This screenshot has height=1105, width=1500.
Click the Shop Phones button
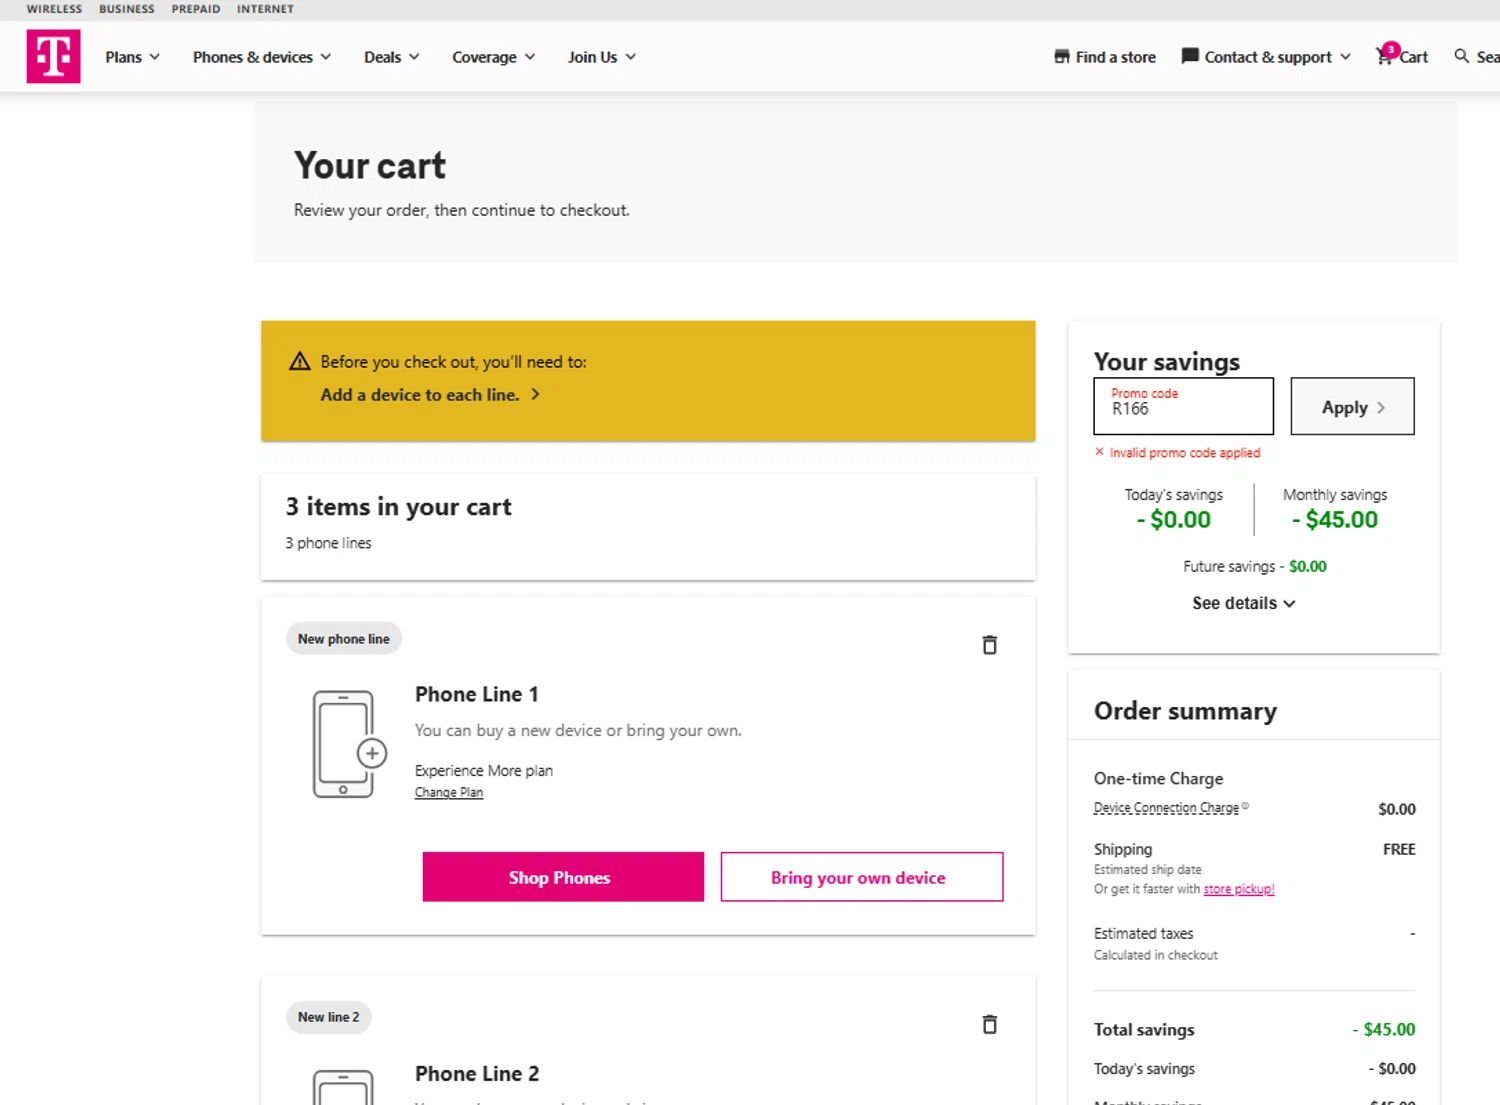click(x=563, y=877)
